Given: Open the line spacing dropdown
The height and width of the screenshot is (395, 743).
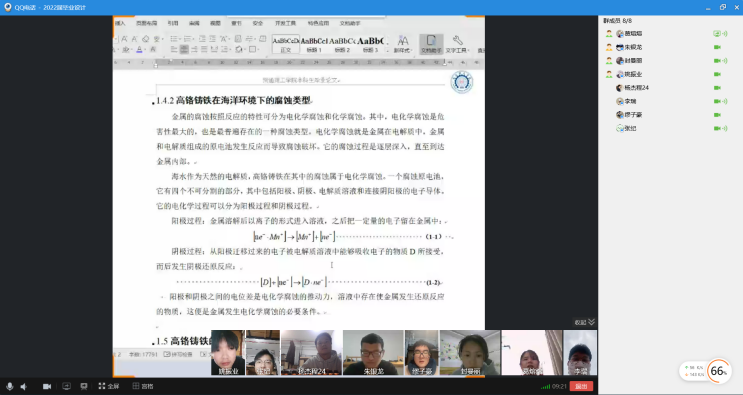Looking at the screenshot, I should 226,49.
